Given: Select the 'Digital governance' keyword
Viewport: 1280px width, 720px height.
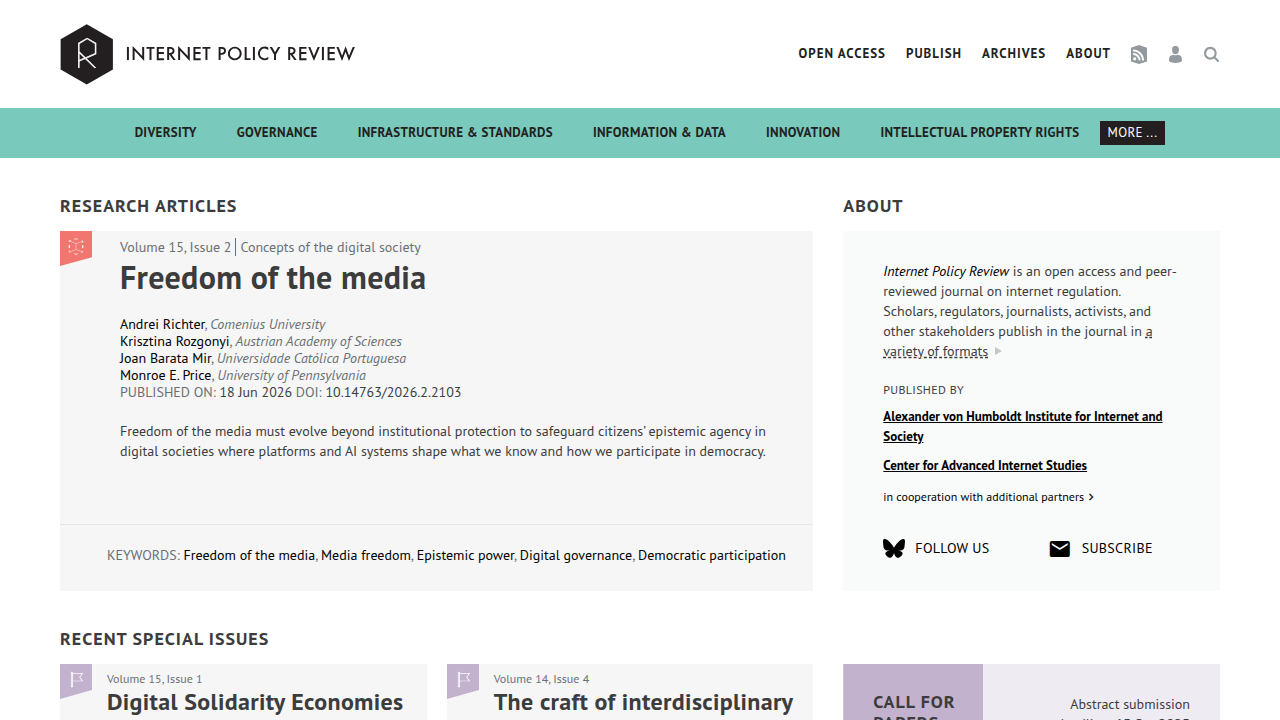Looking at the screenshot, I should [x=576, y=555].
